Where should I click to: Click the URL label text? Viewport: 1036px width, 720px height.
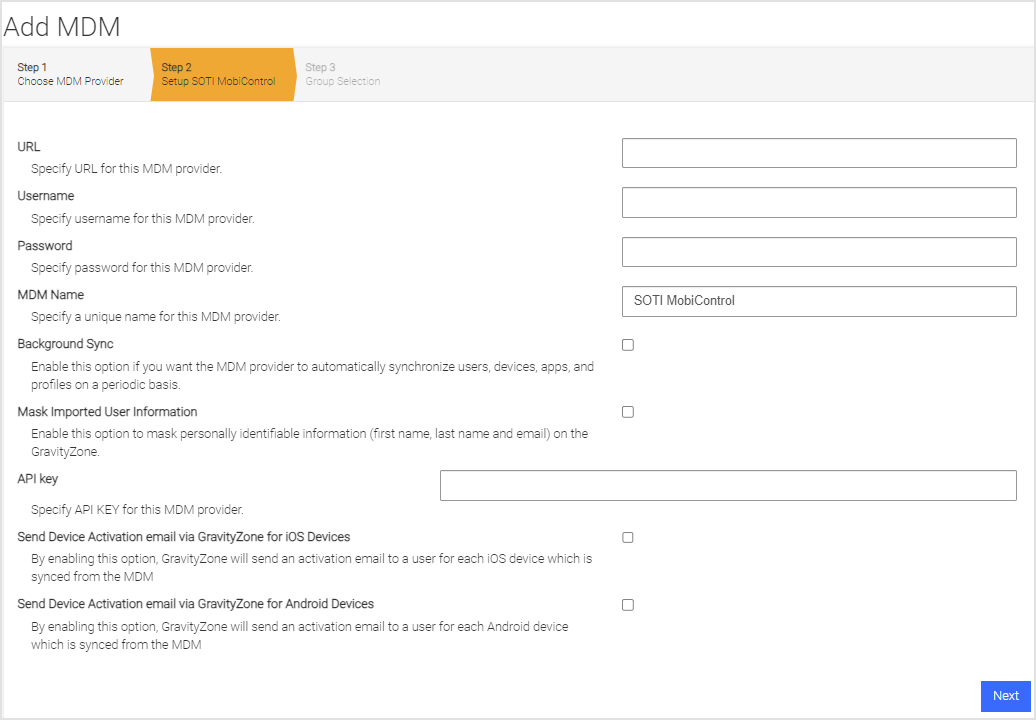point(28,146)
